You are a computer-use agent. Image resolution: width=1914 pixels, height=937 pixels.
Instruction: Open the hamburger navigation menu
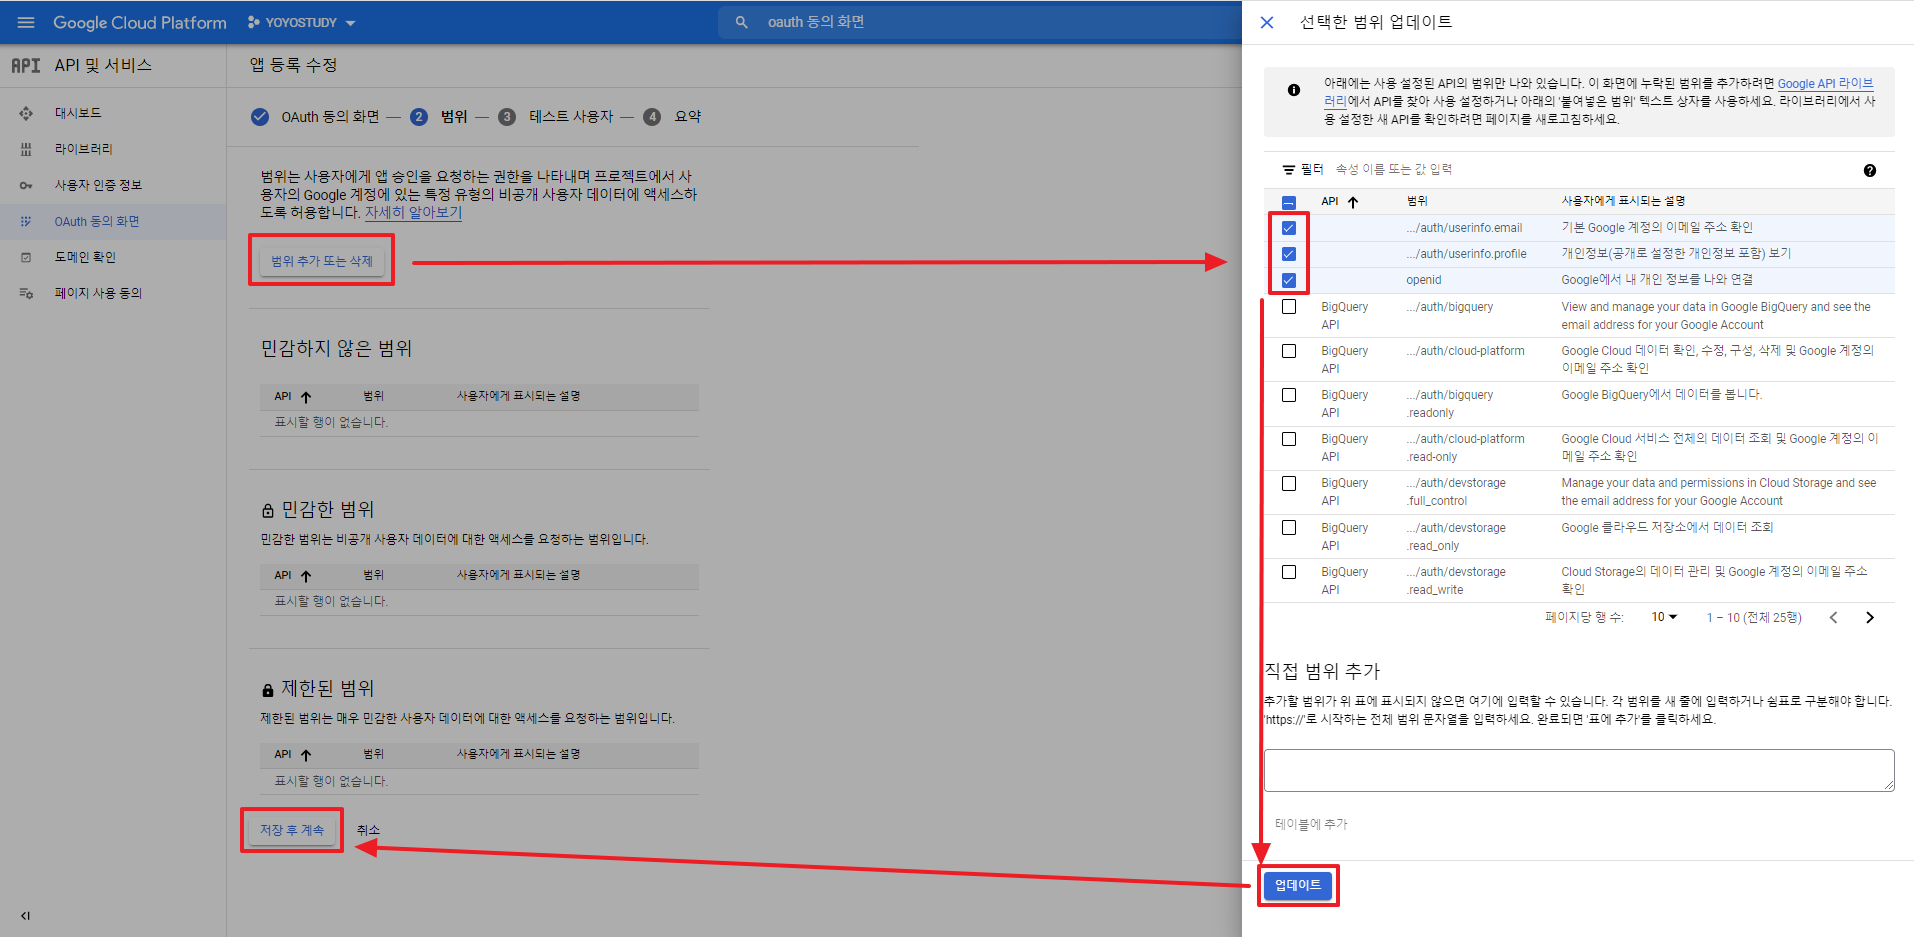26,22
